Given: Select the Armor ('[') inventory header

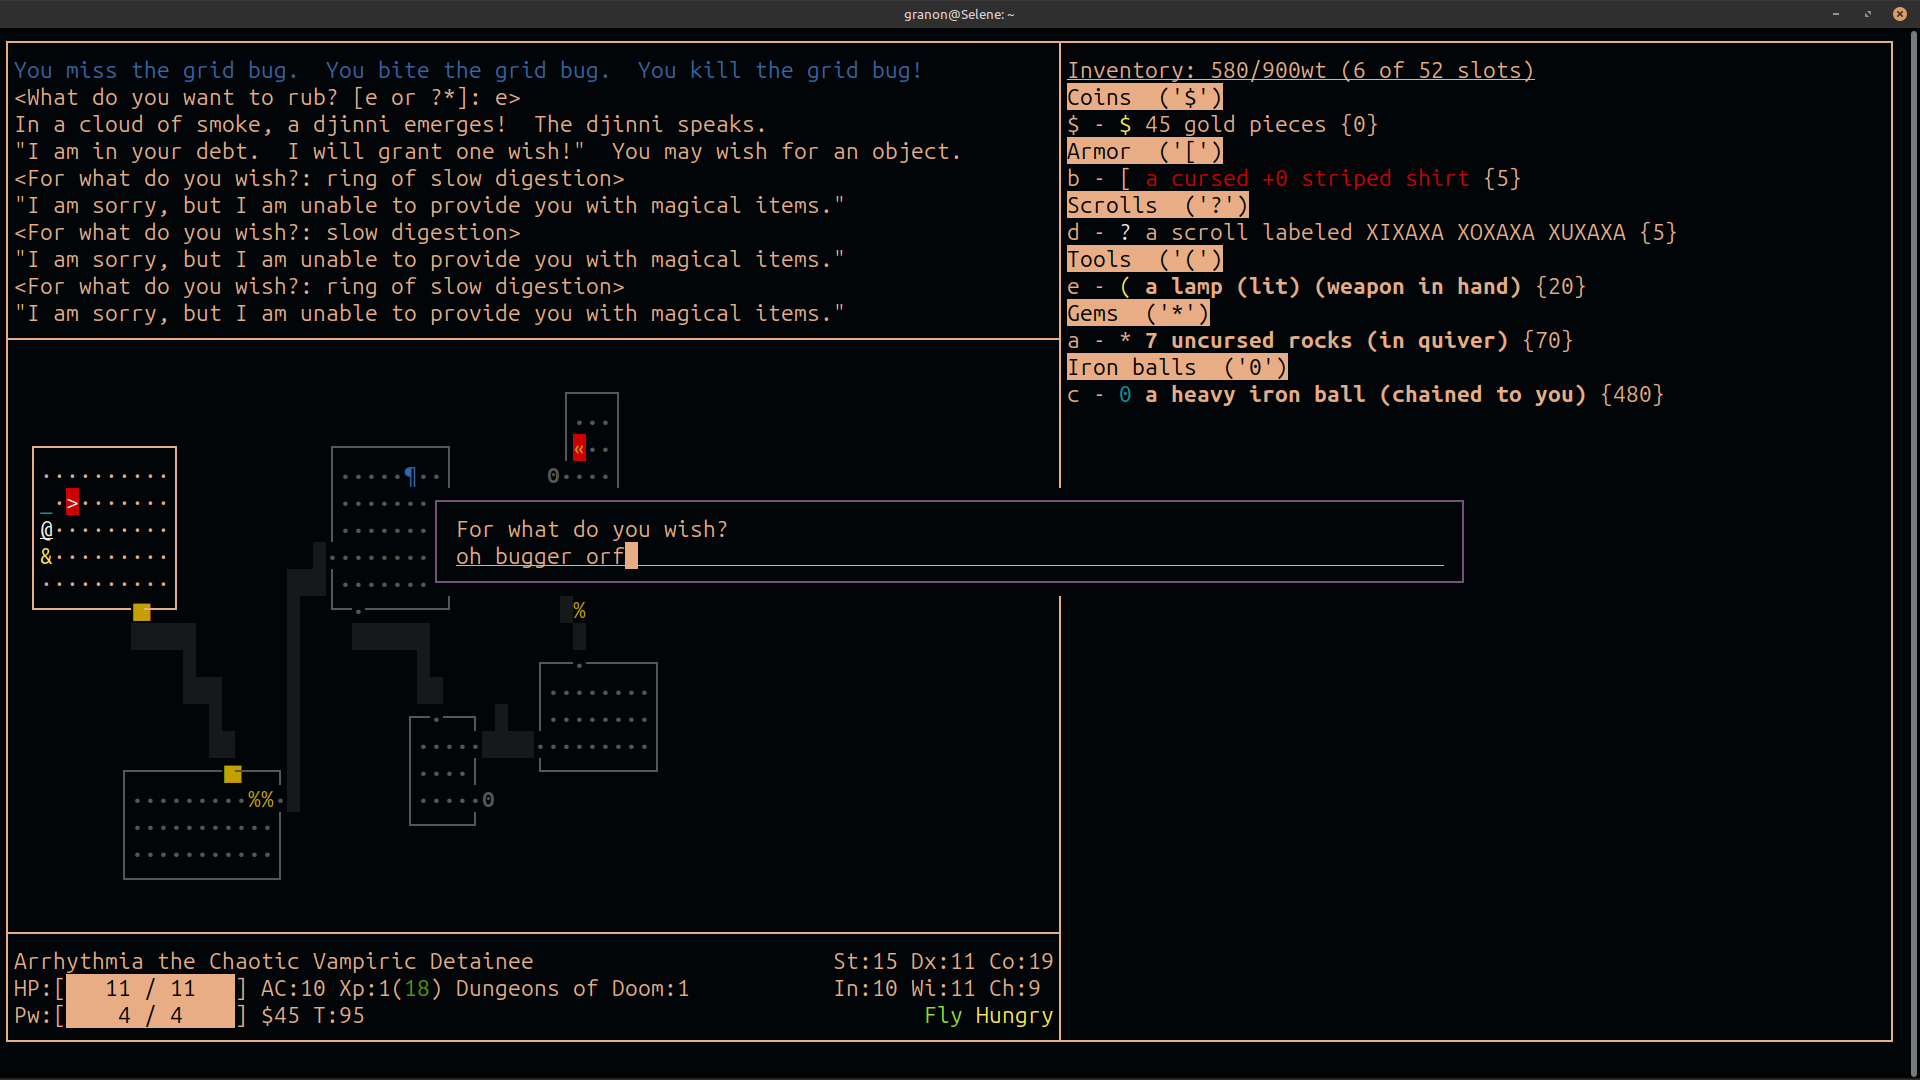Looking at the screenshot, I should pos(1144,151).
